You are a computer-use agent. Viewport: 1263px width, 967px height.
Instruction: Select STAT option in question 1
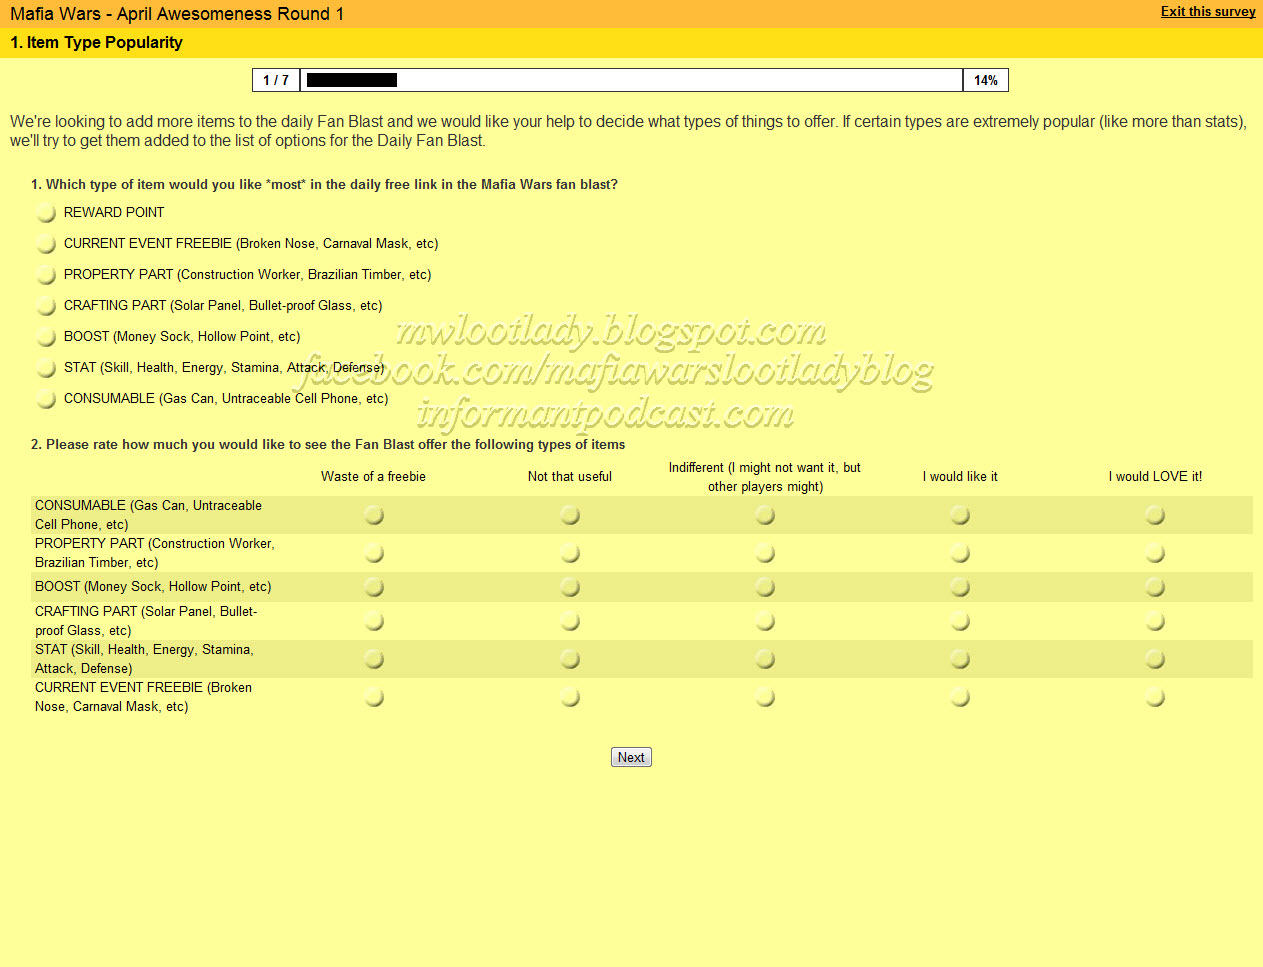46,368
